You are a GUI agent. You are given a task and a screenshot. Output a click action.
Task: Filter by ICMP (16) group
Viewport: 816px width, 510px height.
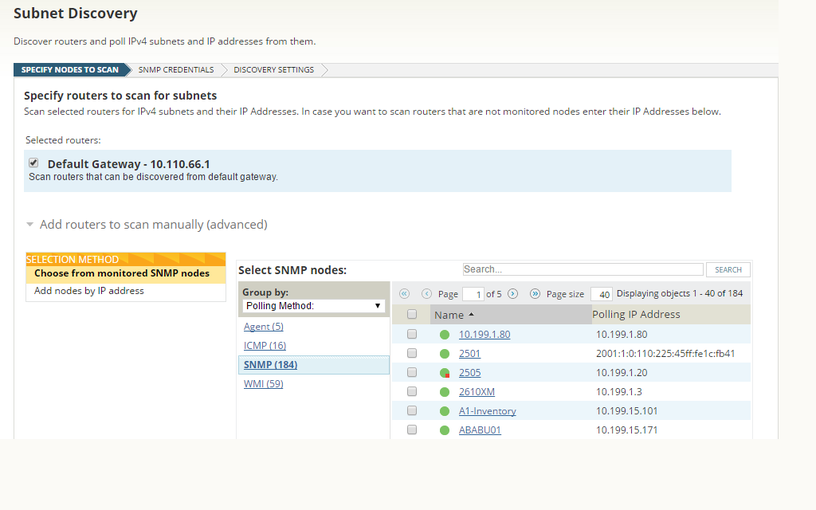pyautogui.click(x=265, y=346)
